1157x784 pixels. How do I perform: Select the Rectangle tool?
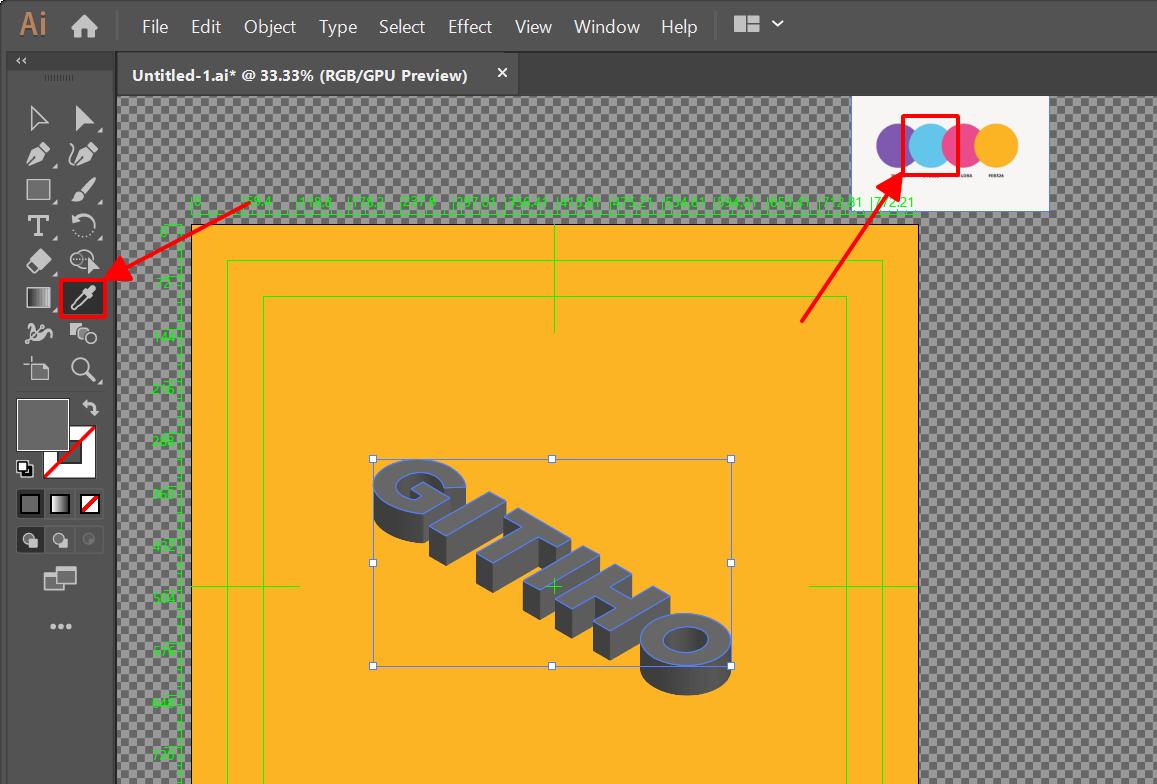38,189
